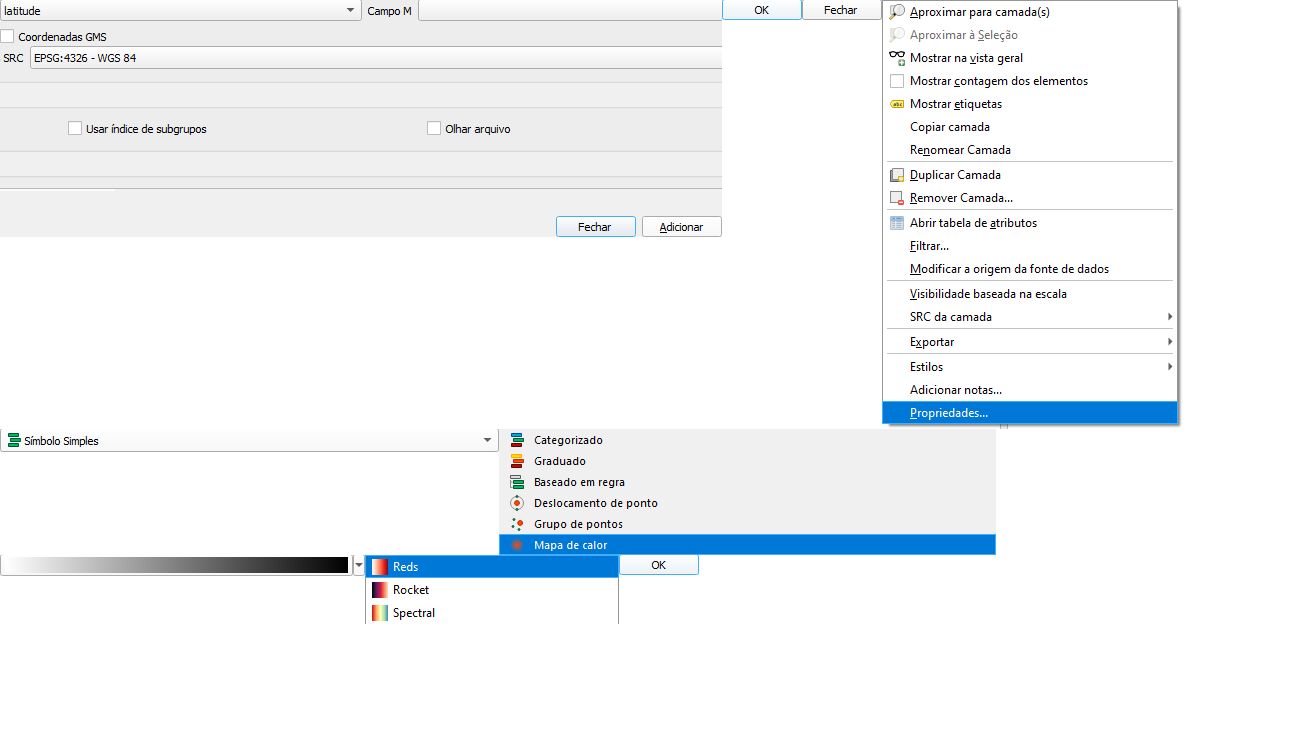Choose the Deslocamento de ponto icon

coord(517,503)
